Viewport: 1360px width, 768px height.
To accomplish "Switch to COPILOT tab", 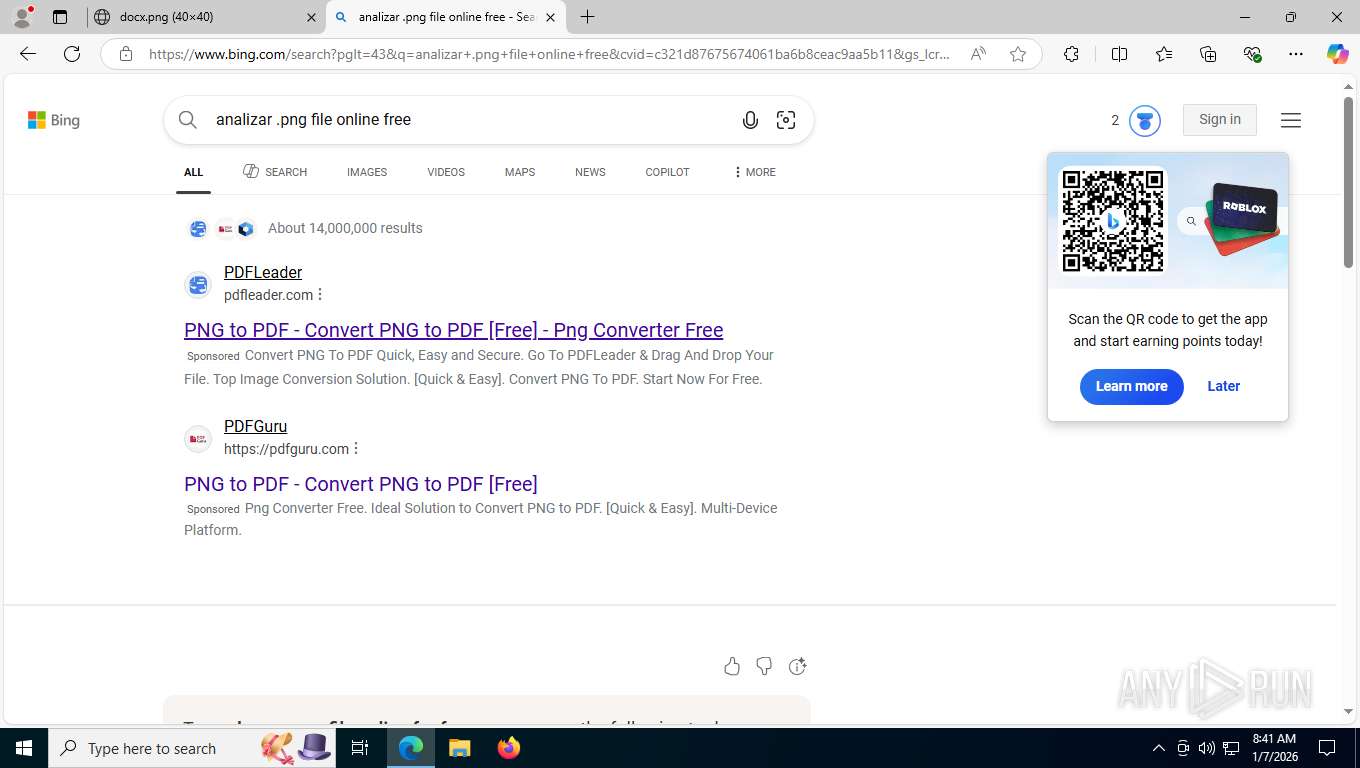I will point(667,172).
